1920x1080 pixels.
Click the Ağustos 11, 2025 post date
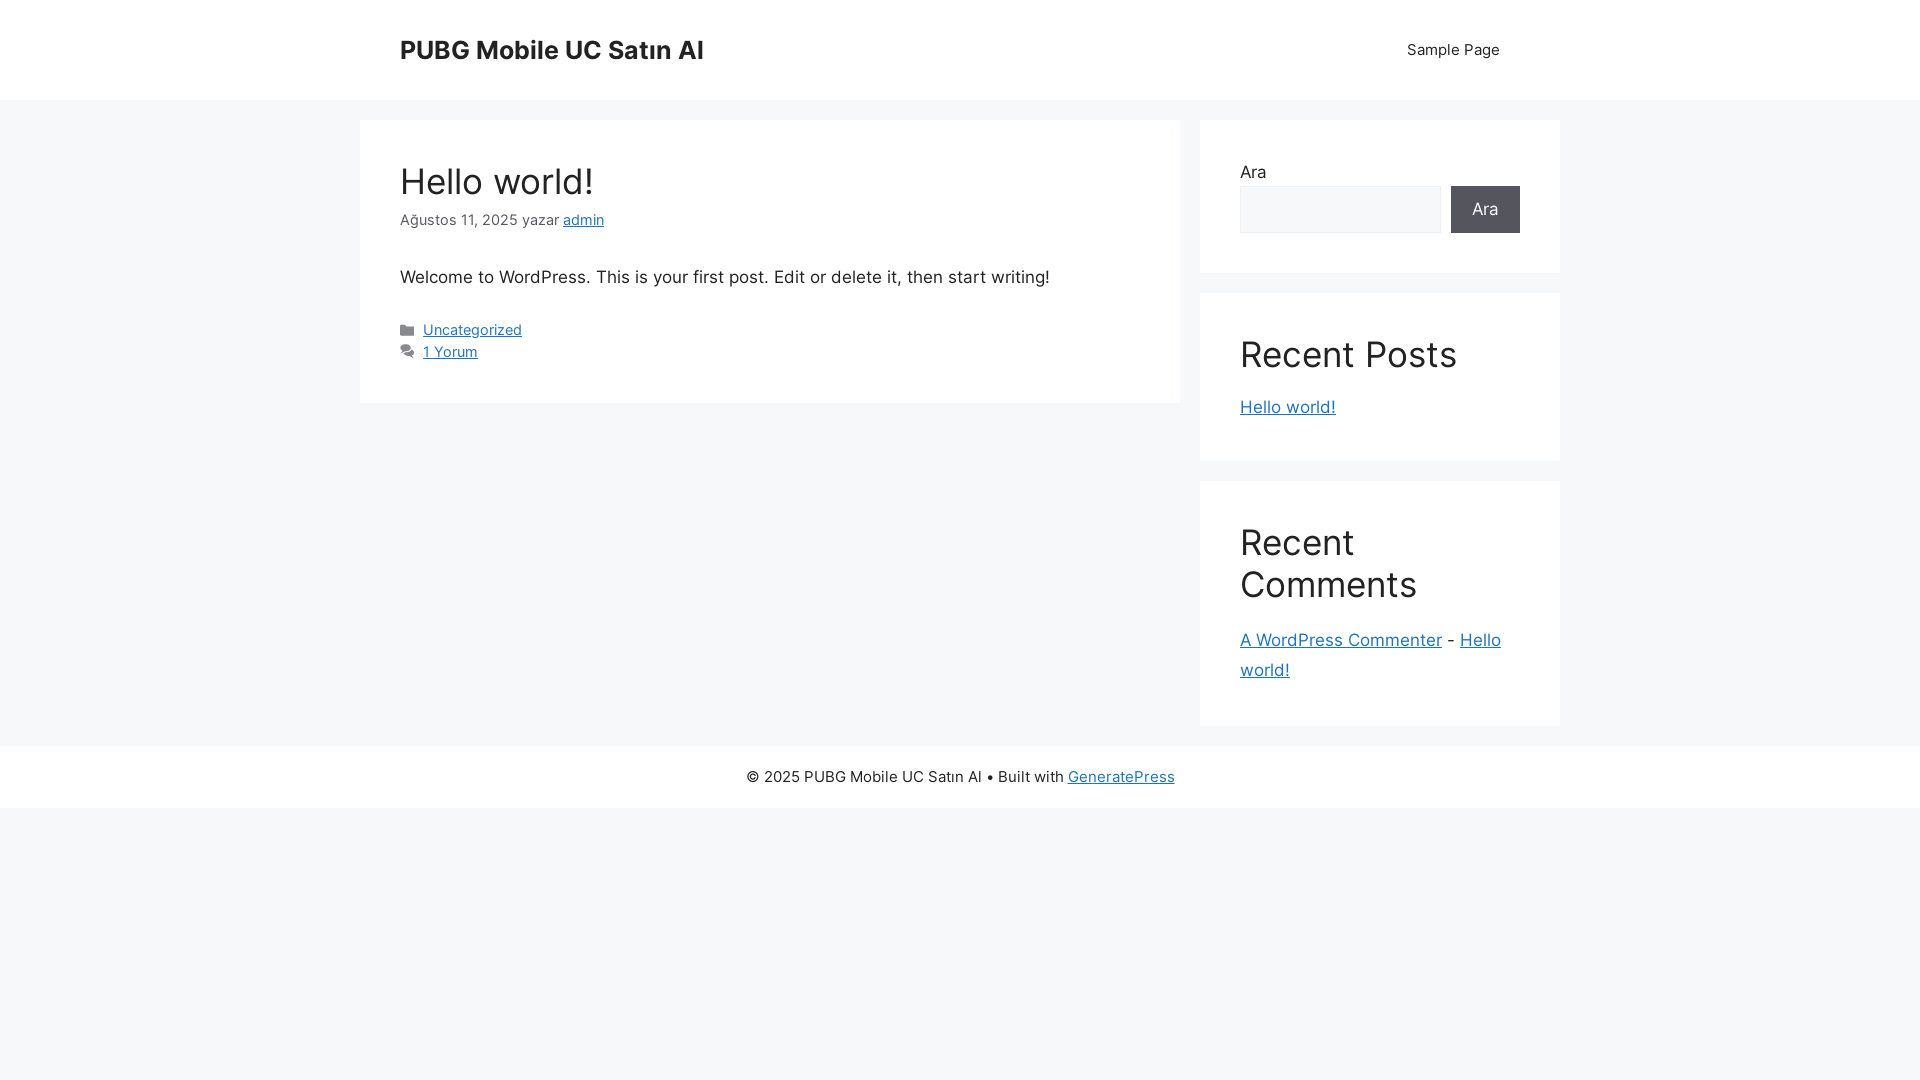click(x=459, y=220)
